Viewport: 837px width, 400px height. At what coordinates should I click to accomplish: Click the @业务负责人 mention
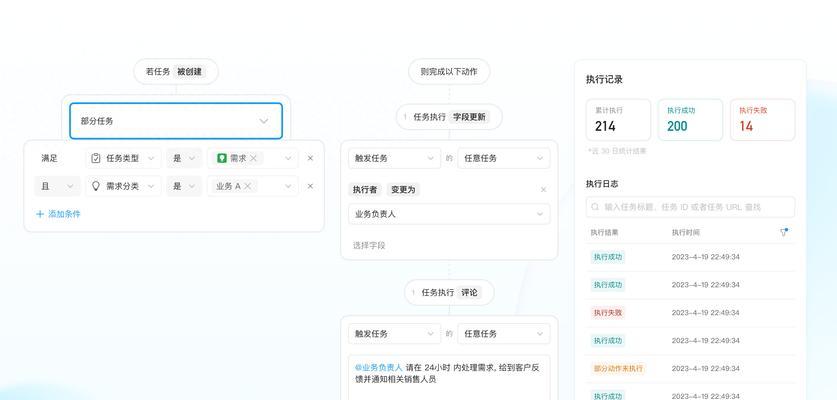tap(378, 368)
